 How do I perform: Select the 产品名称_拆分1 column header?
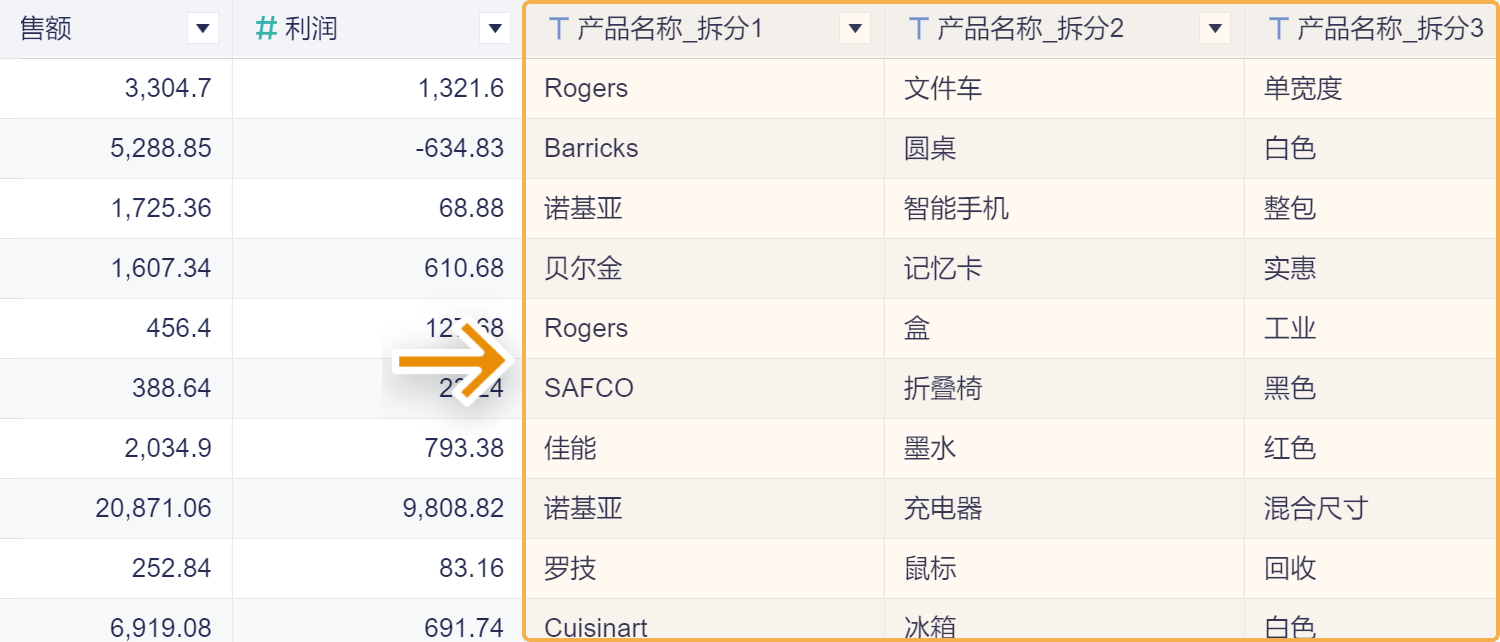(x=670, y=29)
